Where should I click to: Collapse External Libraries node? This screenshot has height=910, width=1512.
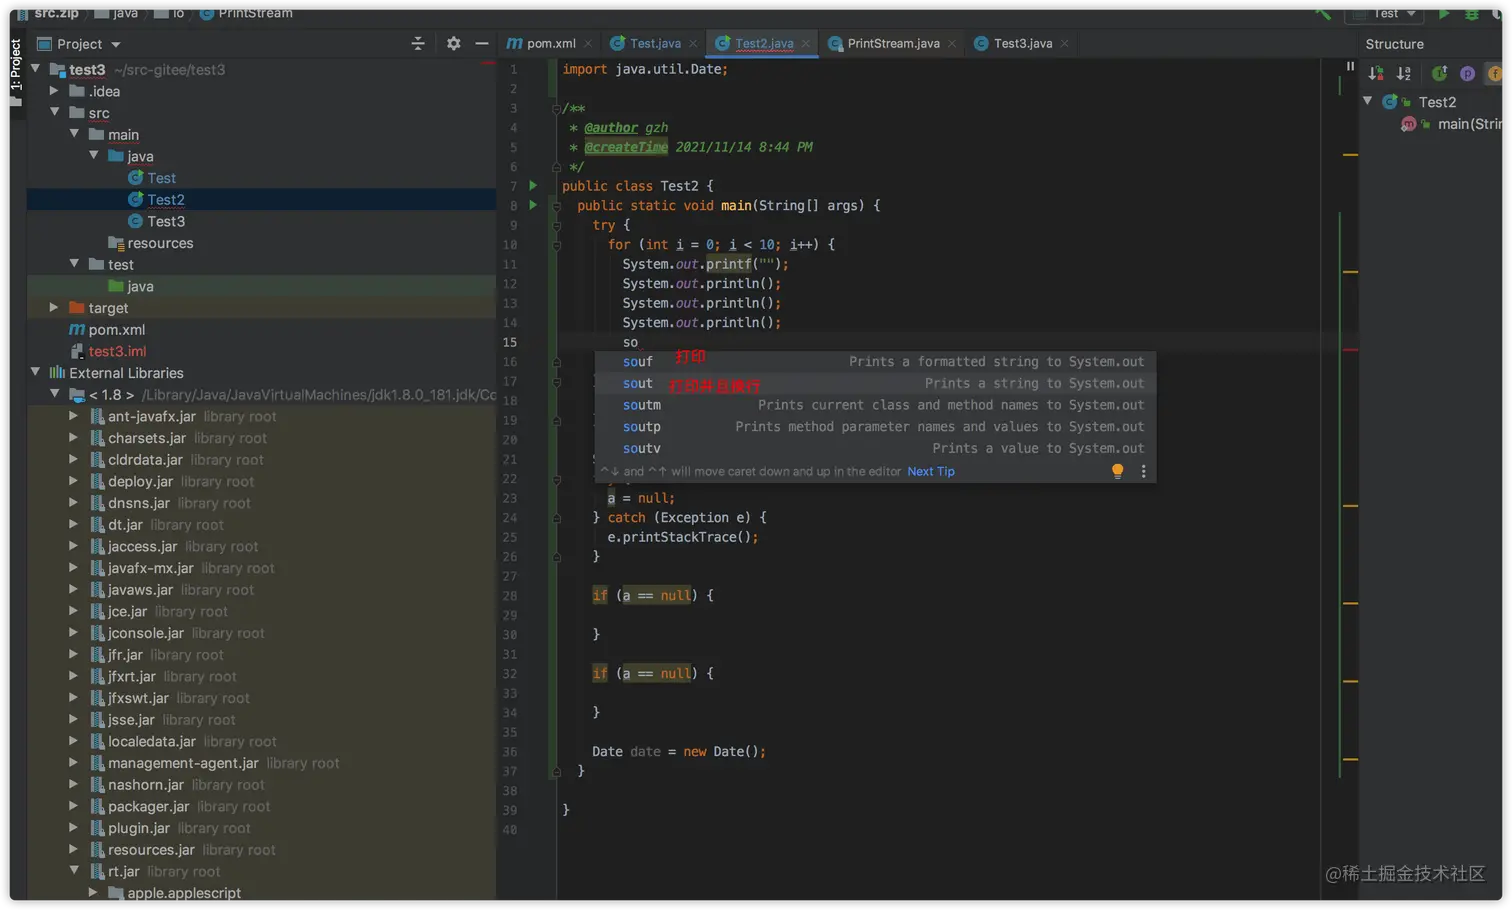click(x=36, y=372)
